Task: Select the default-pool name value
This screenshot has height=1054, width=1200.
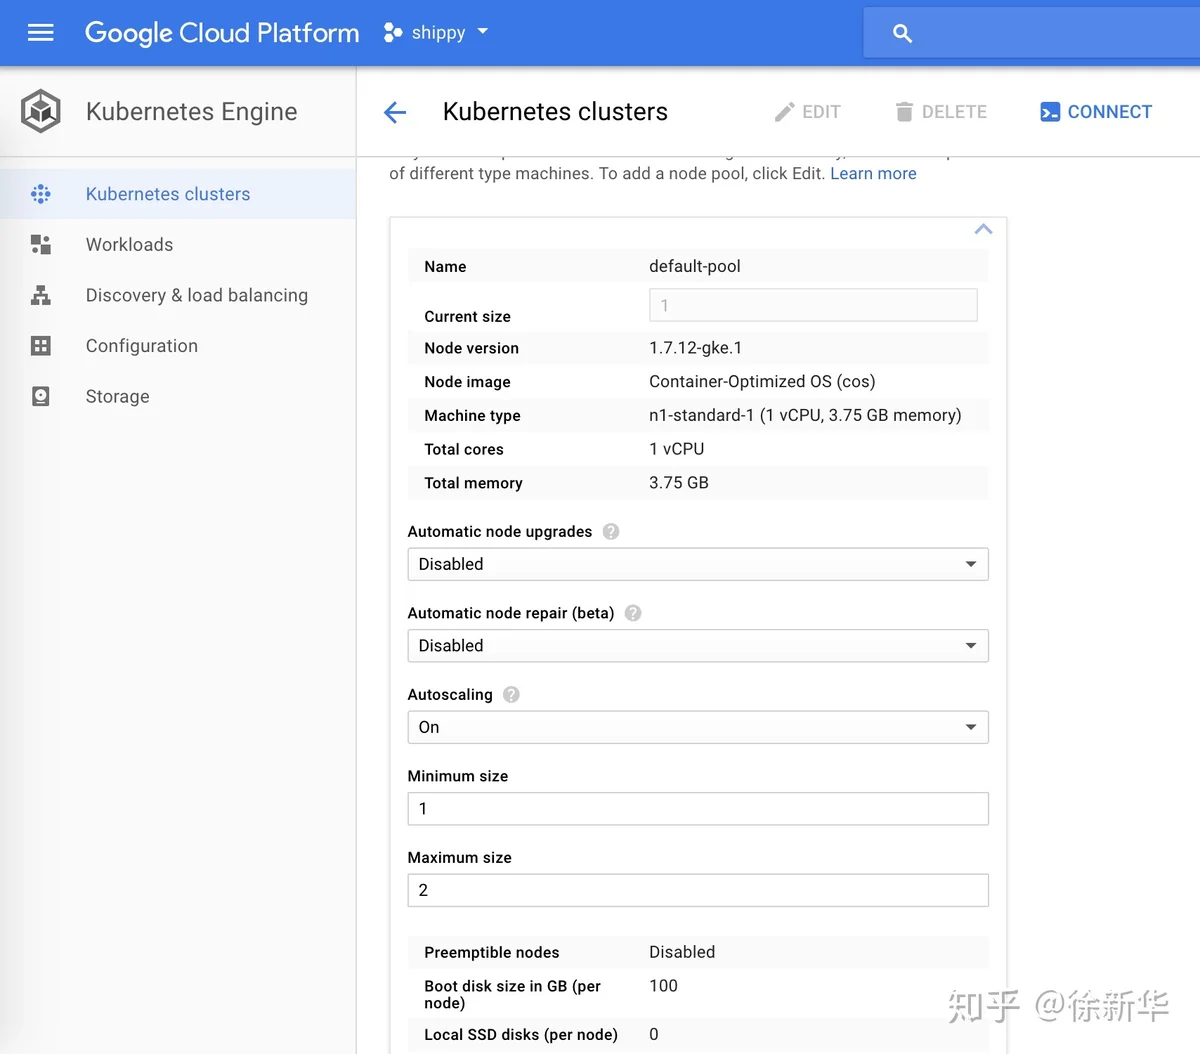Action: click(x=695, y=266)
